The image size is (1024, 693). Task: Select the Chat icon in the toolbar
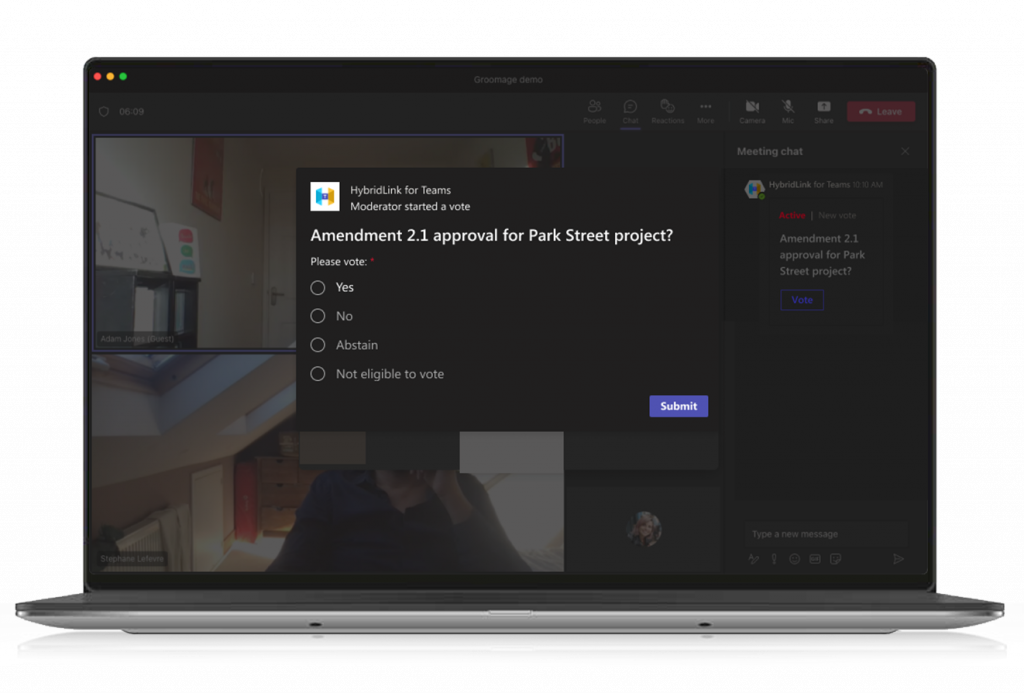[x=630, y=110]
